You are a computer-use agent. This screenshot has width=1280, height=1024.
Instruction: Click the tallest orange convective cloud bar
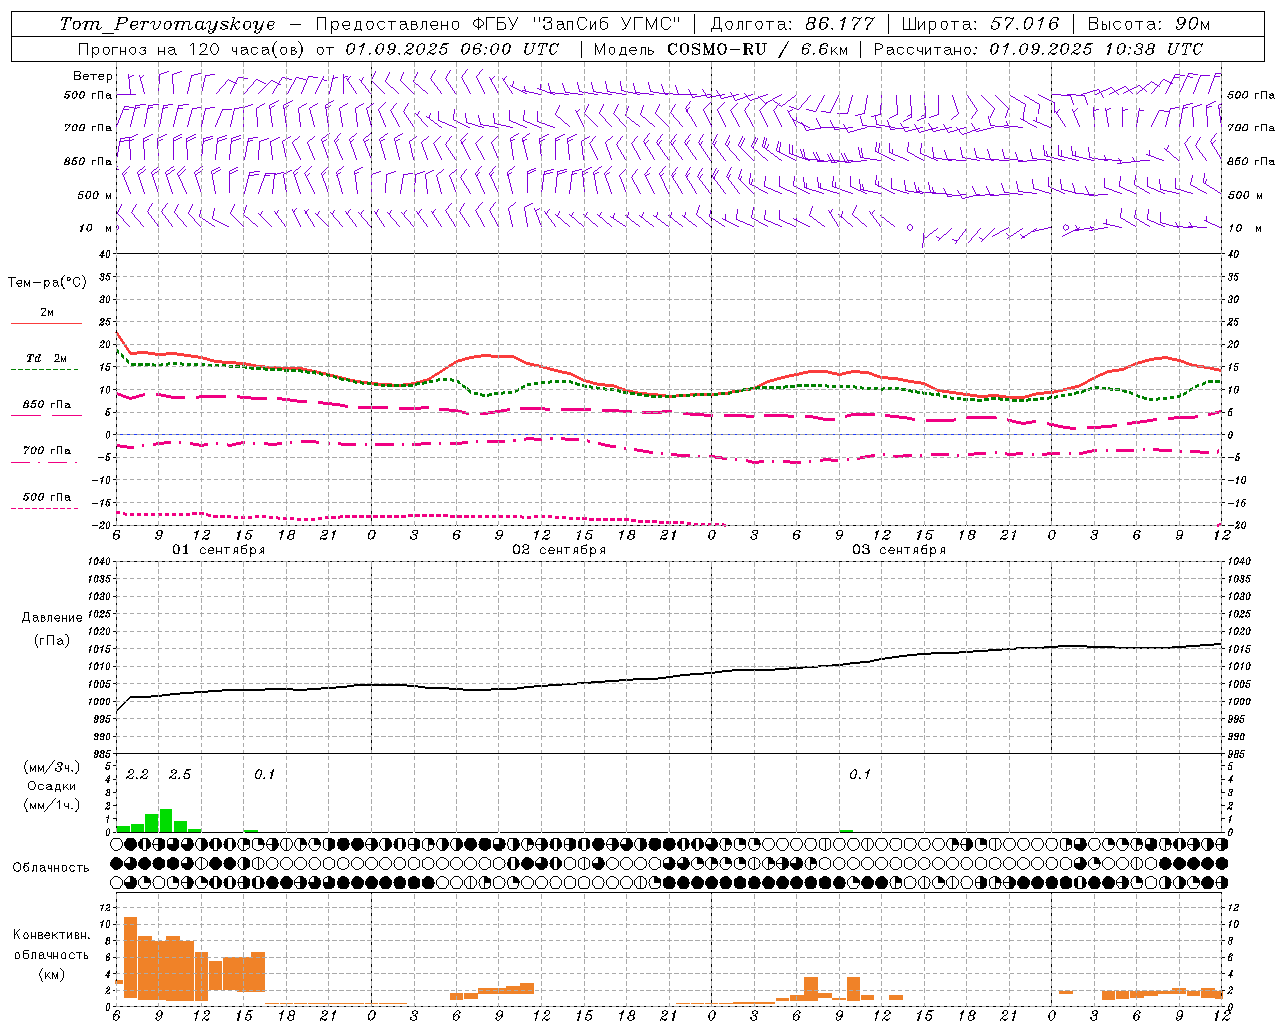point(130,957)
